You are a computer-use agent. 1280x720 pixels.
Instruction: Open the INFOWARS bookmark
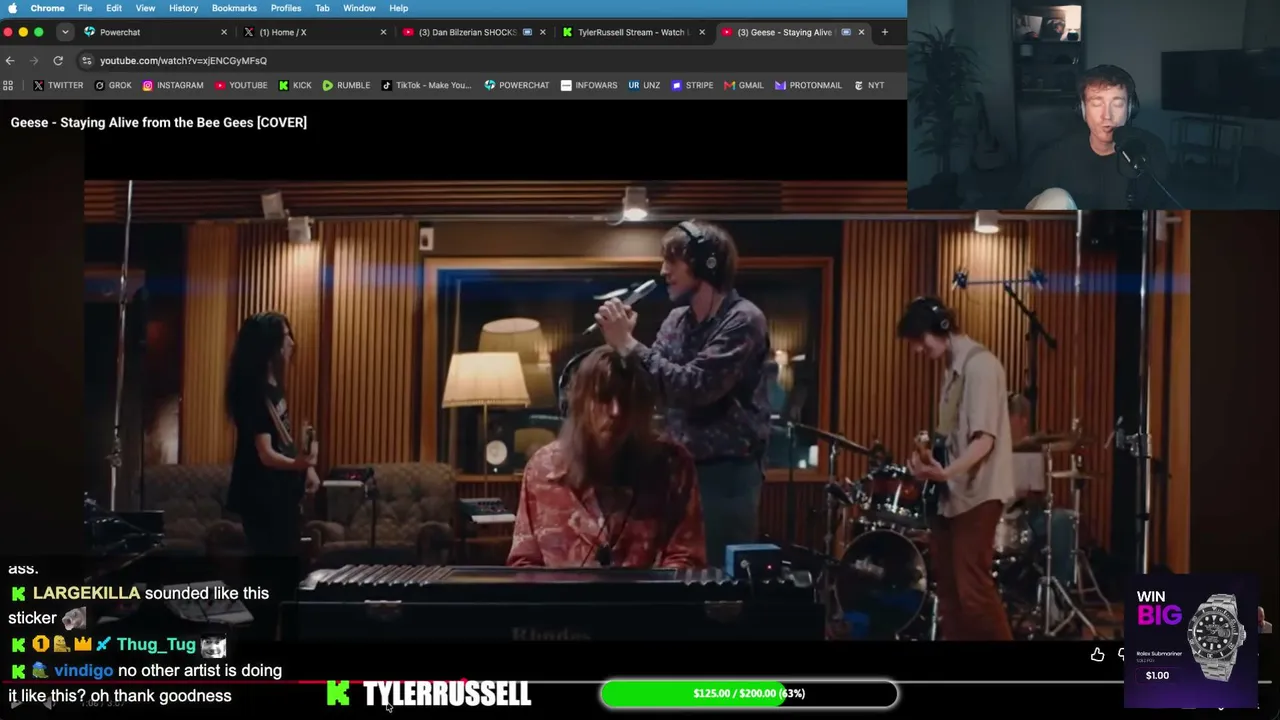click(589, 85)
